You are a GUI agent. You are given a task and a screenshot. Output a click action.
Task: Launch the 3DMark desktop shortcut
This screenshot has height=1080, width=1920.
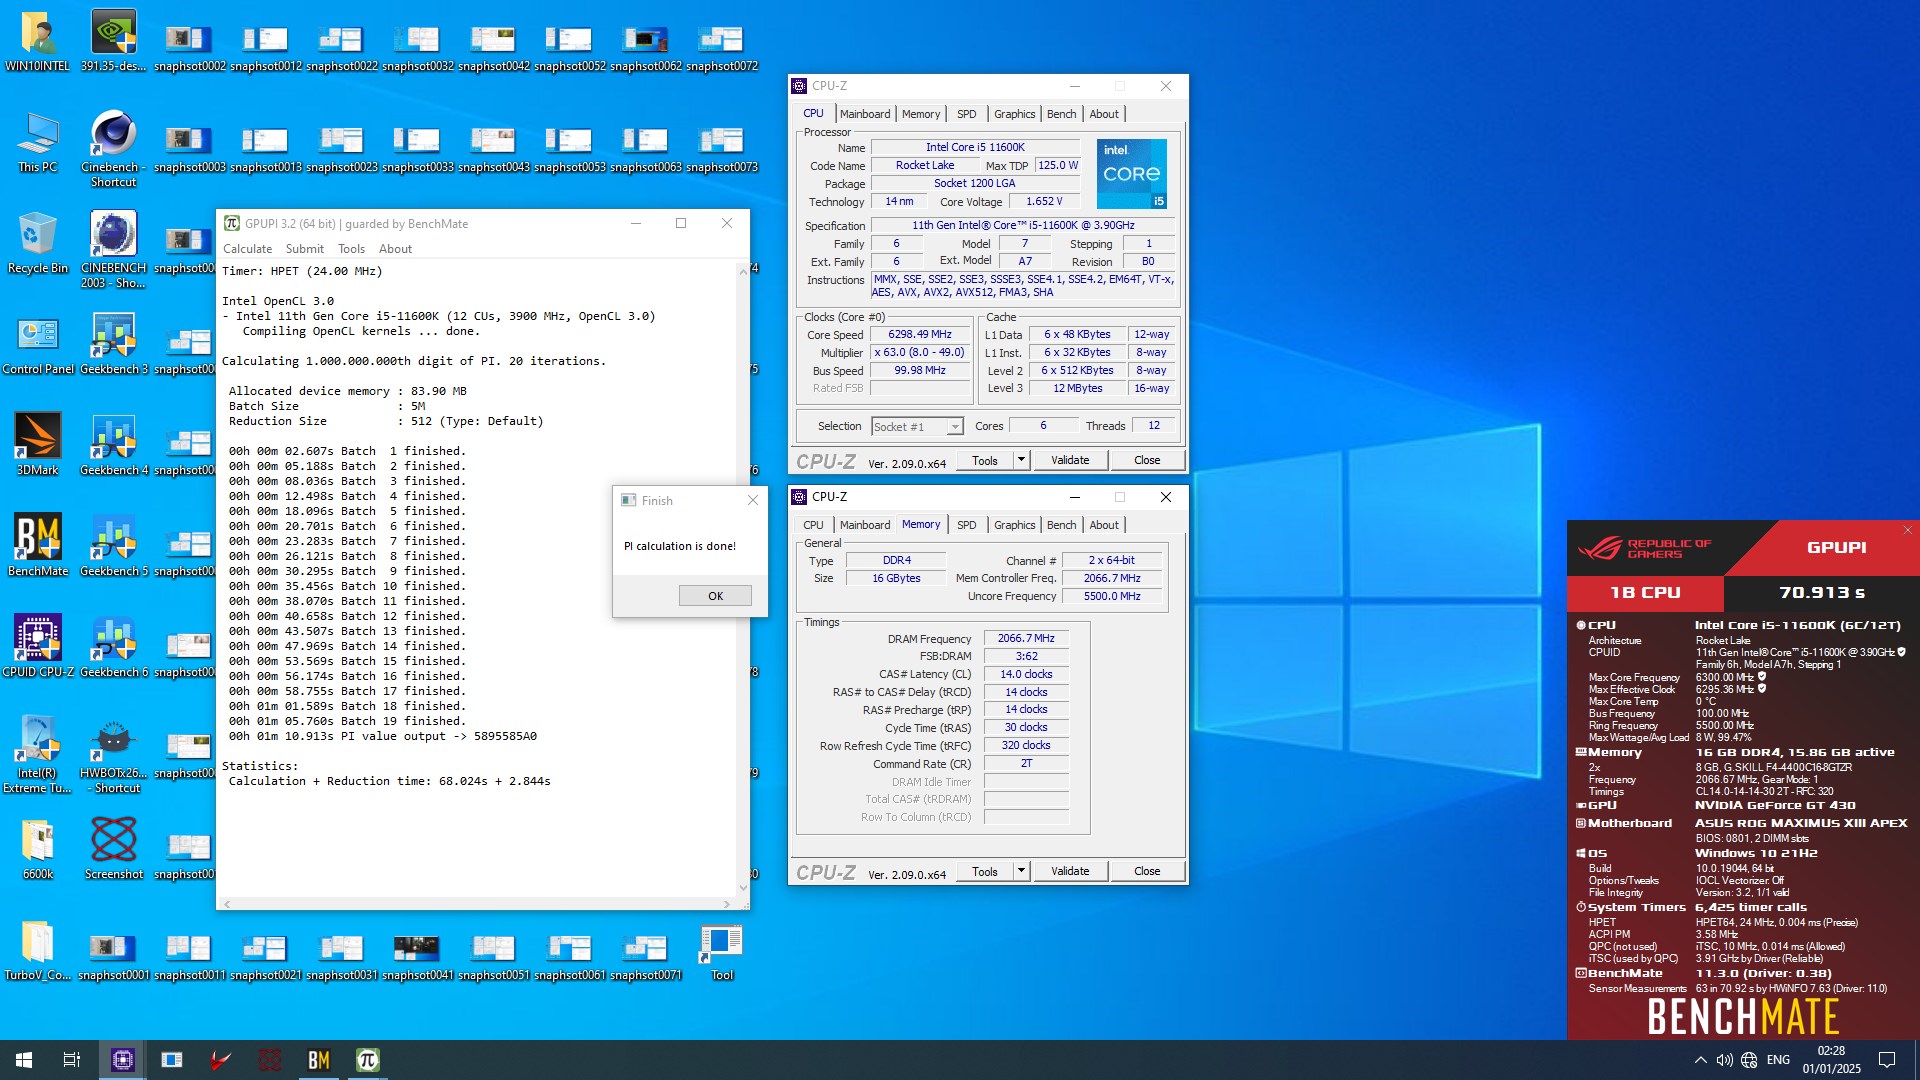point(38,446)
